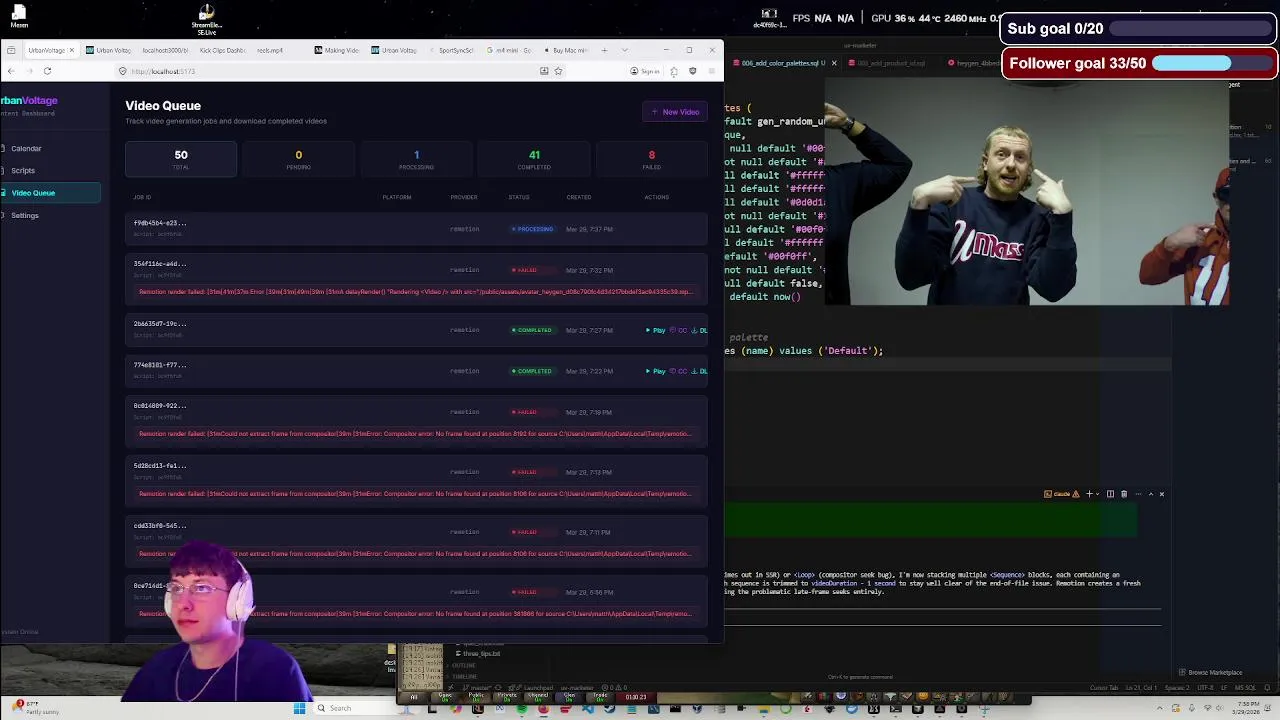Download the 774e8101 job video
Viewport: 1280px width, 720px height.
(x=700, y=371)
